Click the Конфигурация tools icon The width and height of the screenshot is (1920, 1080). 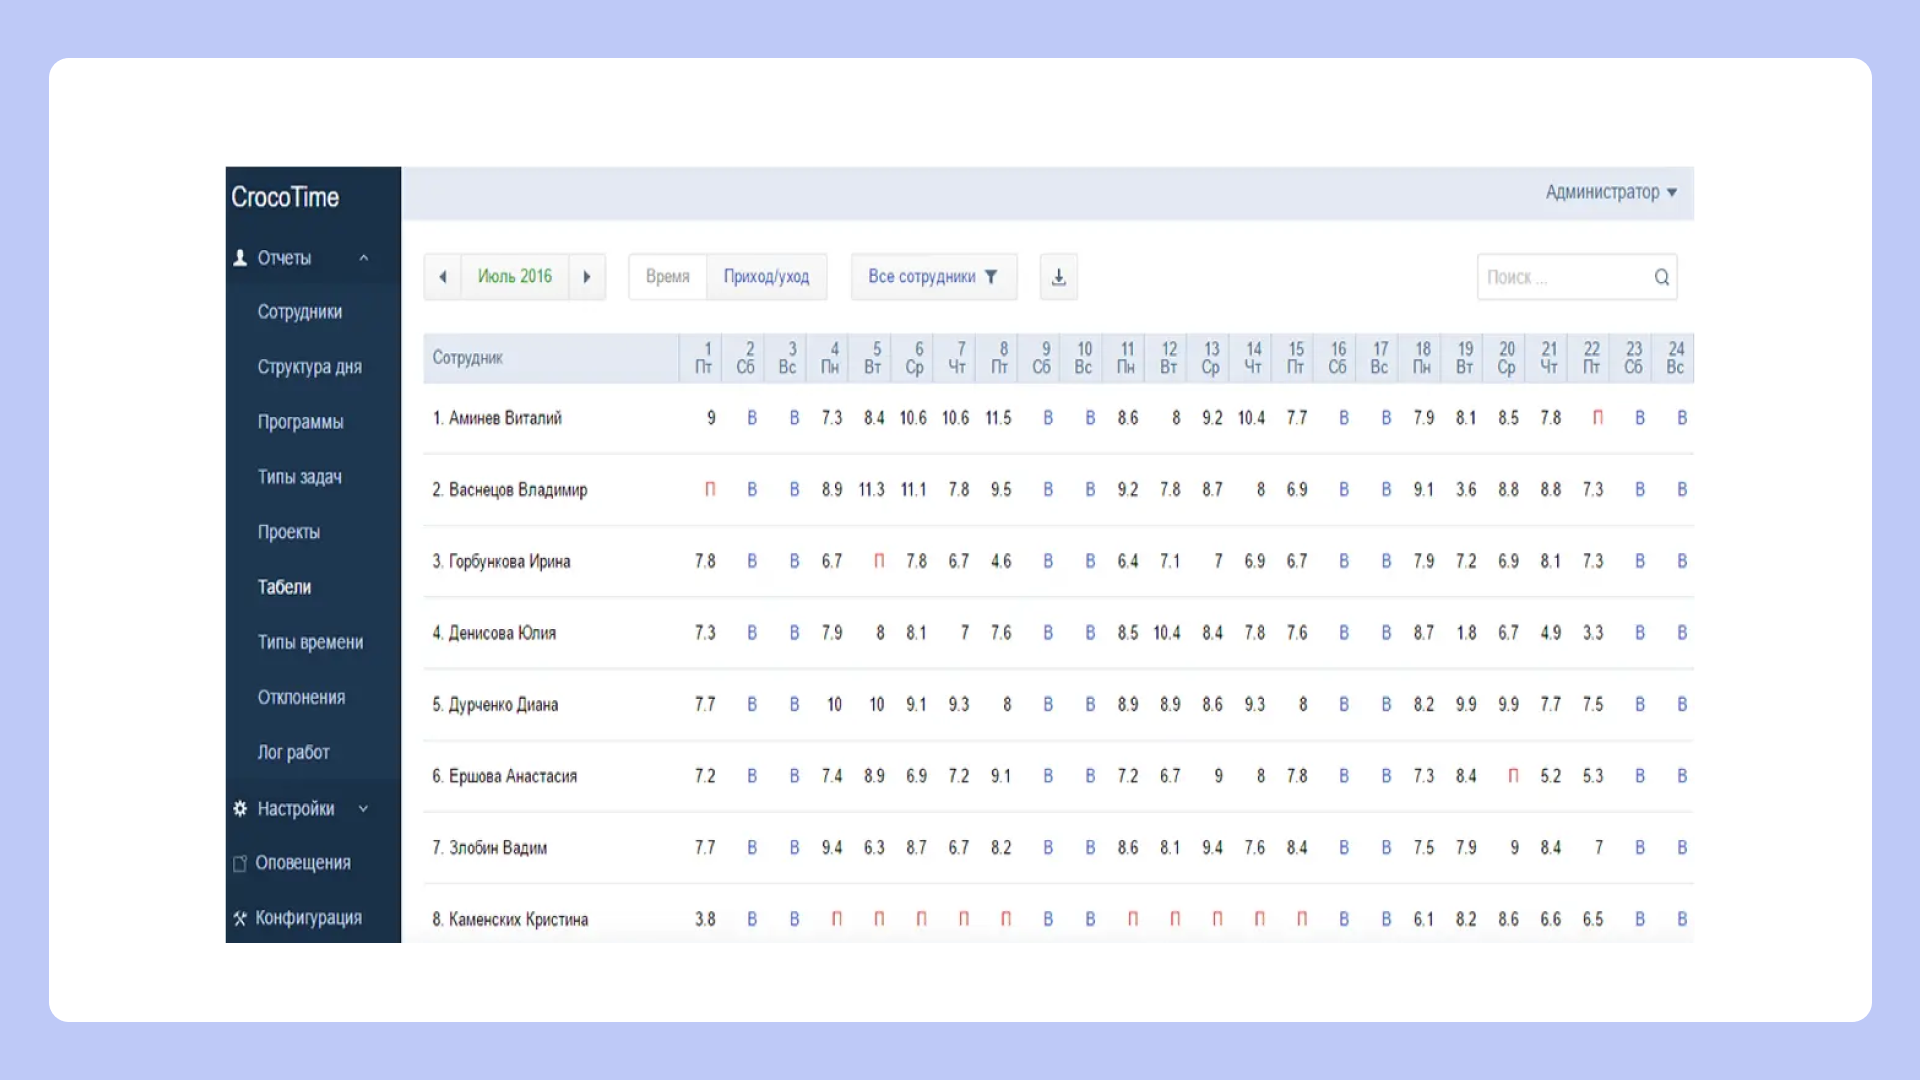[240, 918]
